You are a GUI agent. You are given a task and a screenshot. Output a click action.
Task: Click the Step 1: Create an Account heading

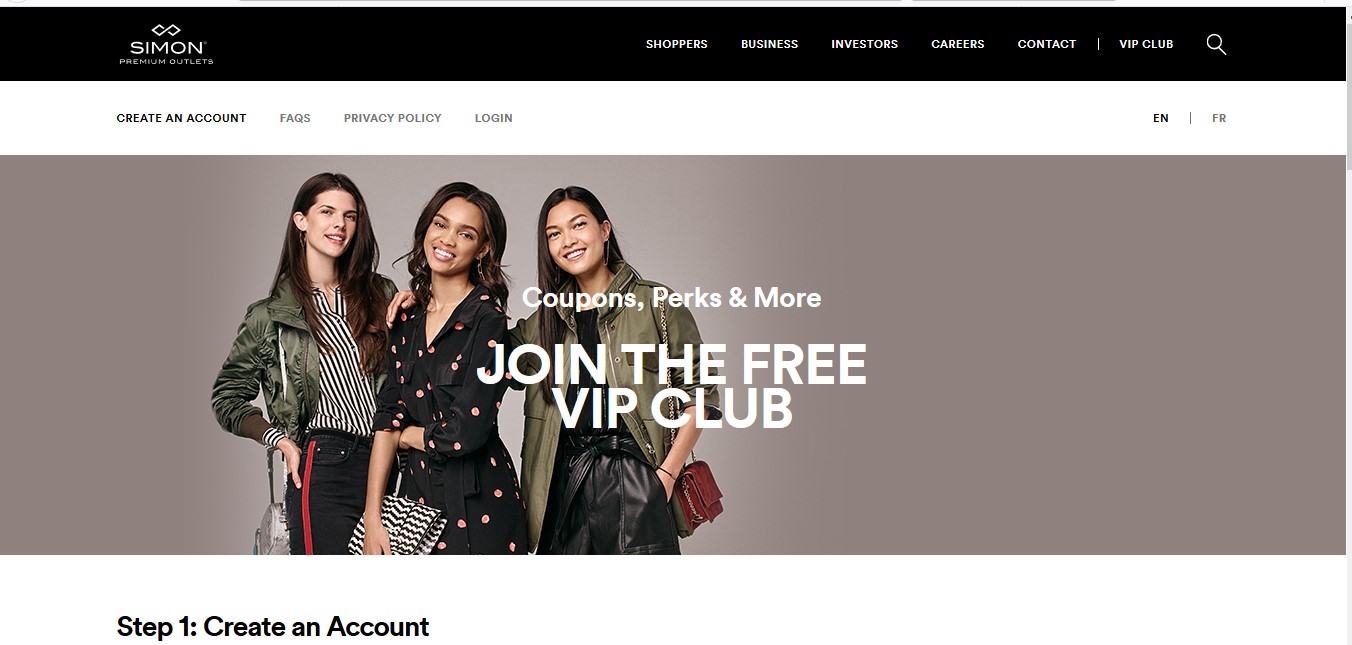pos(273,627)
